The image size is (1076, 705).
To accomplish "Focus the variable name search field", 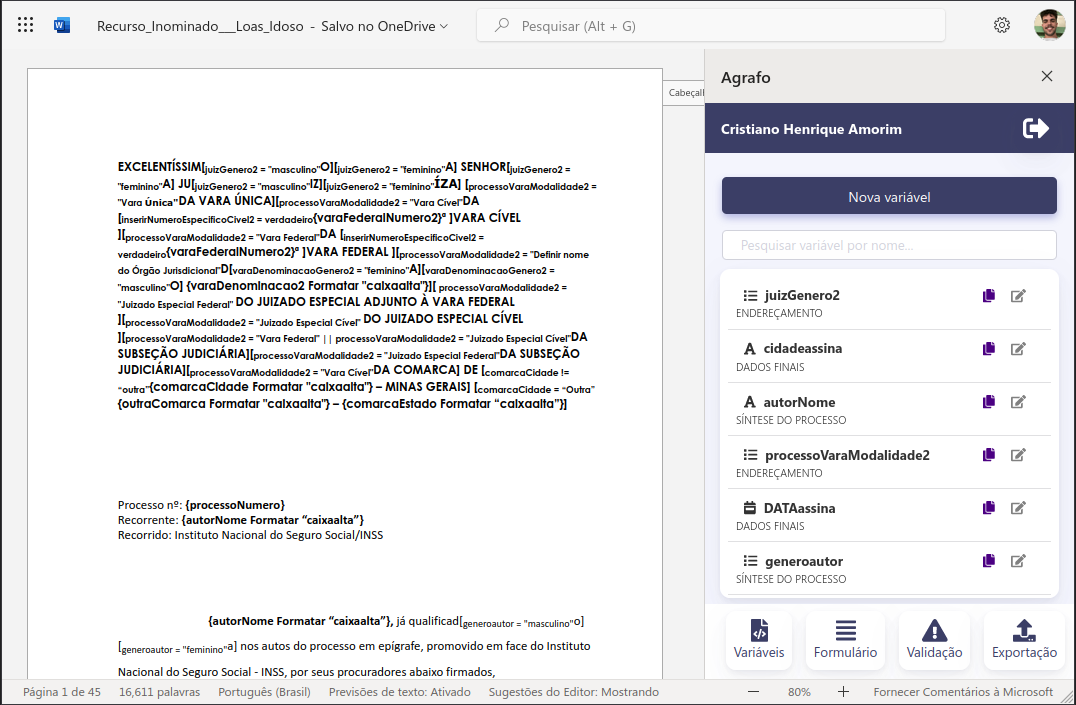I will tap(889, 245).
